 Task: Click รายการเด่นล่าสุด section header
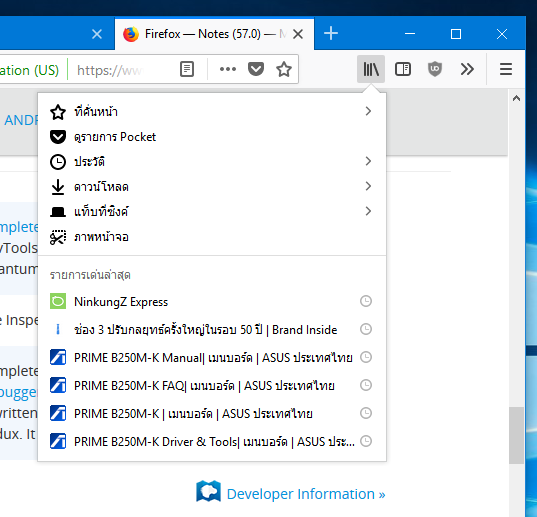coord(90,275)
